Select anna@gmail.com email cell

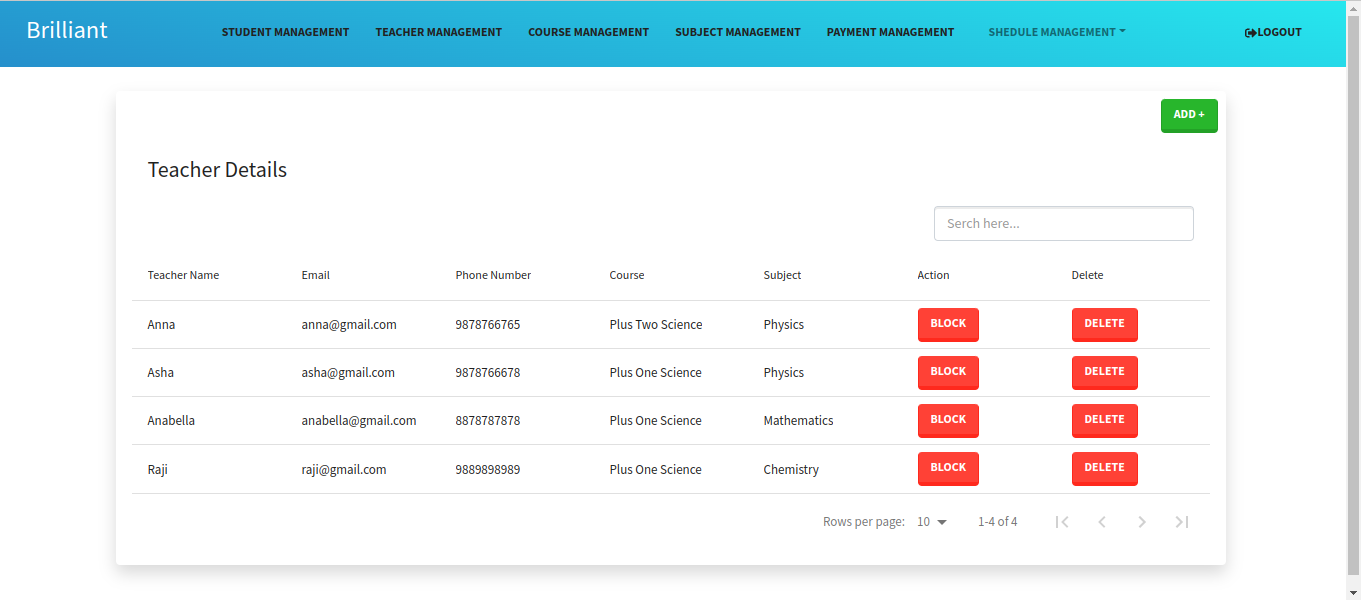coord(349,325)
